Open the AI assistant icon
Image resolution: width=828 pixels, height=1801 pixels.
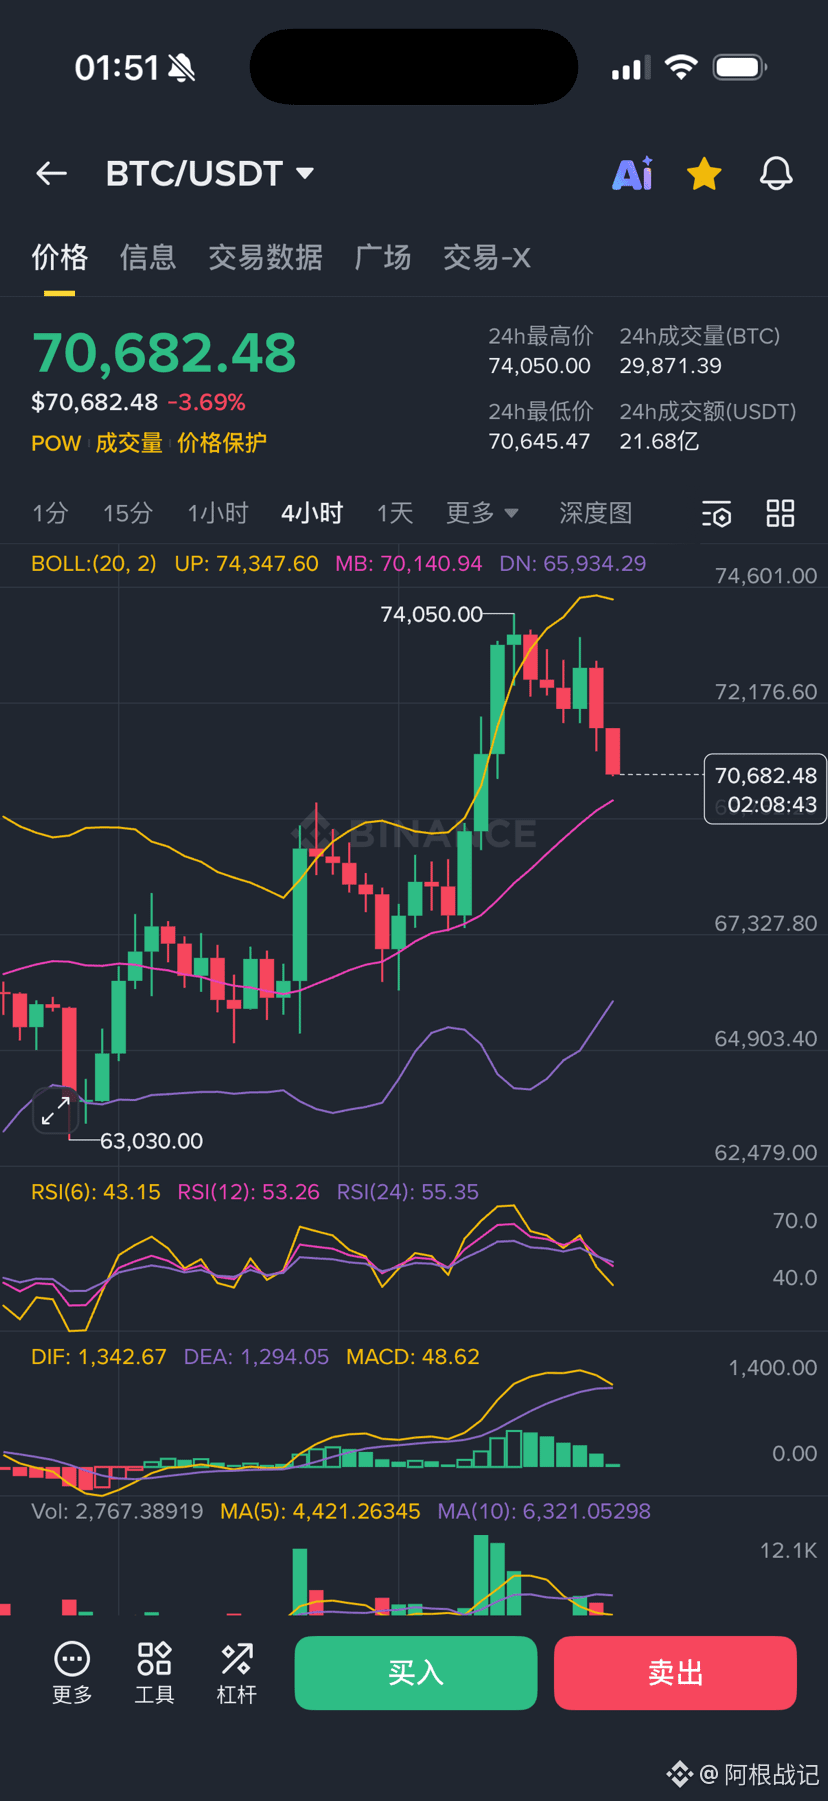coord(633,174)
